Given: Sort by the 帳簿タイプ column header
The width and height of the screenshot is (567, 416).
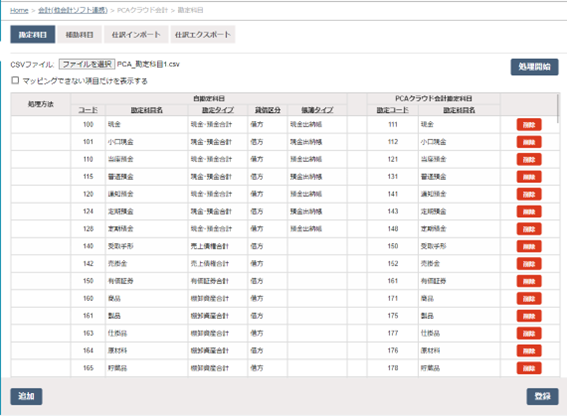Looking at the screenshot, I should pyautogui.click(x=317, y=110).
